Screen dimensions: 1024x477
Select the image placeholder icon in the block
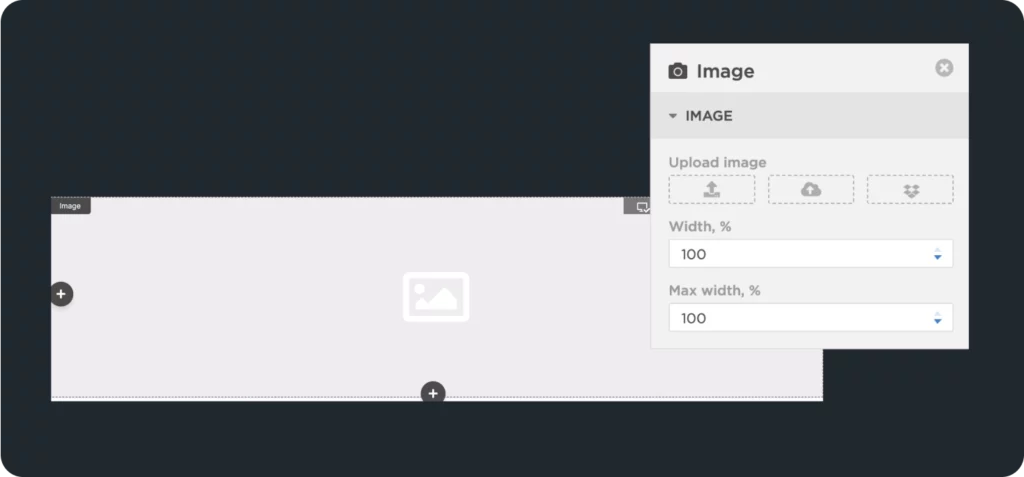436,297
